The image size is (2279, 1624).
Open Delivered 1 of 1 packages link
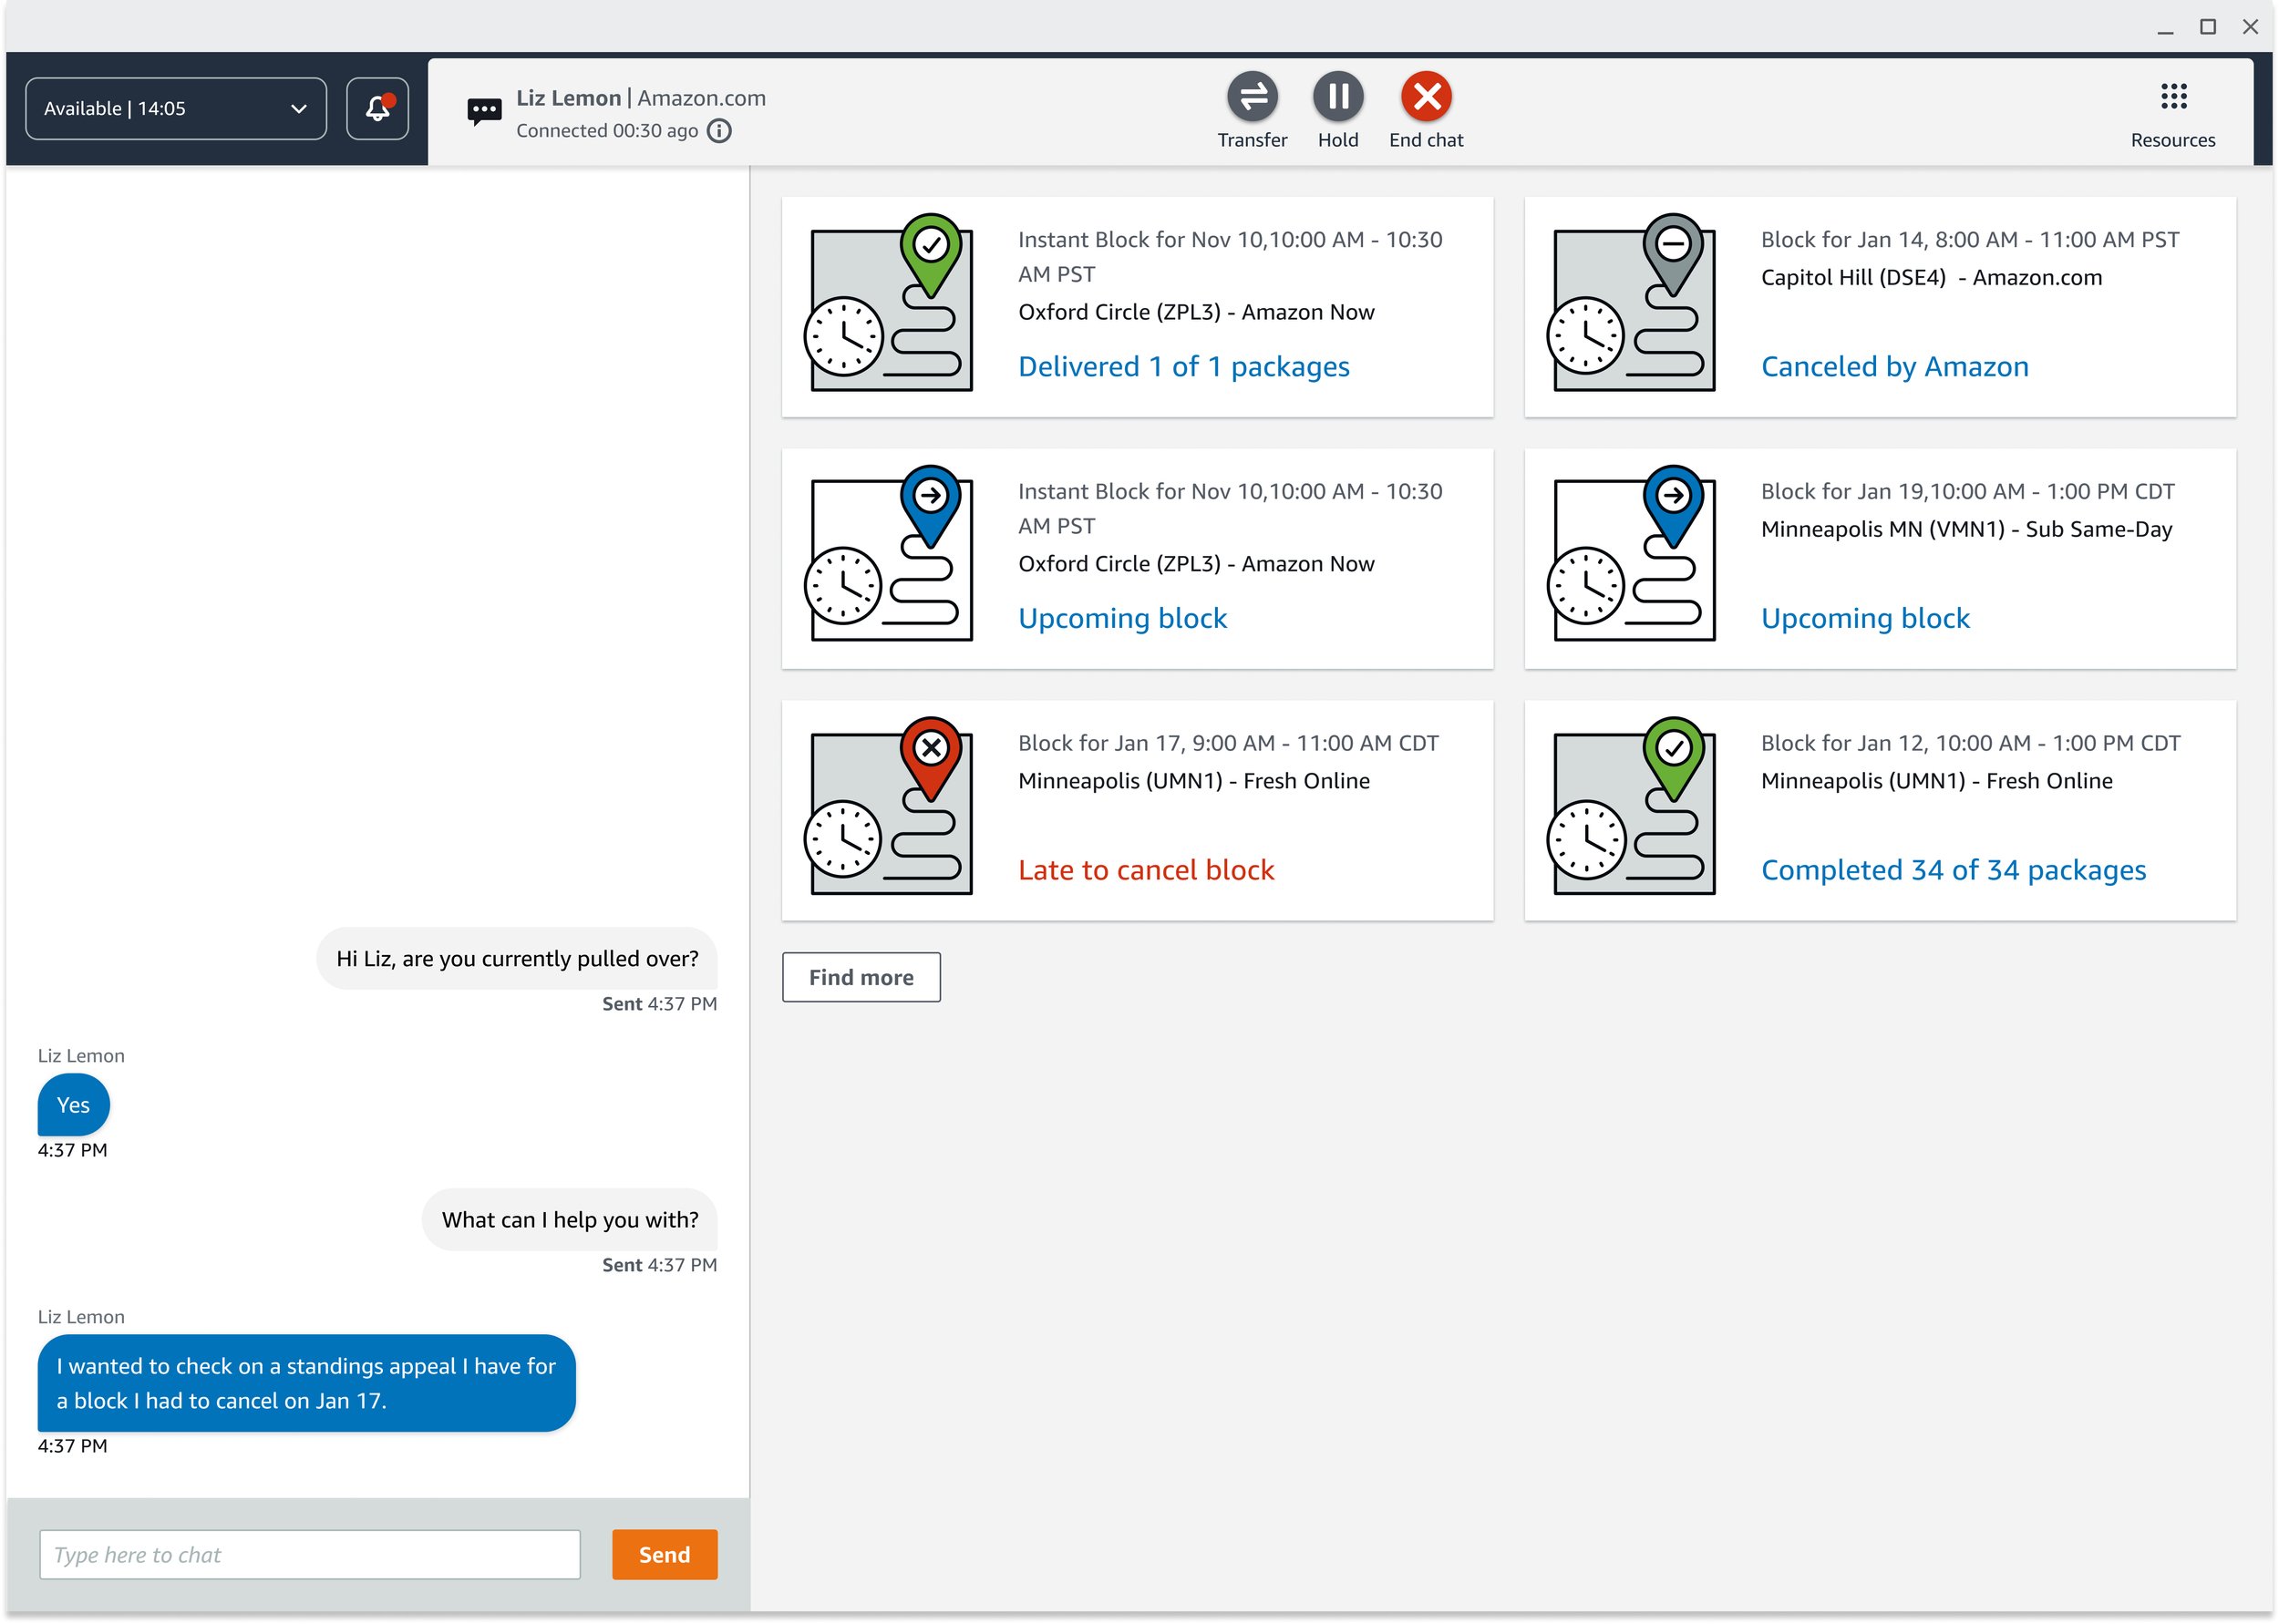1183,366
